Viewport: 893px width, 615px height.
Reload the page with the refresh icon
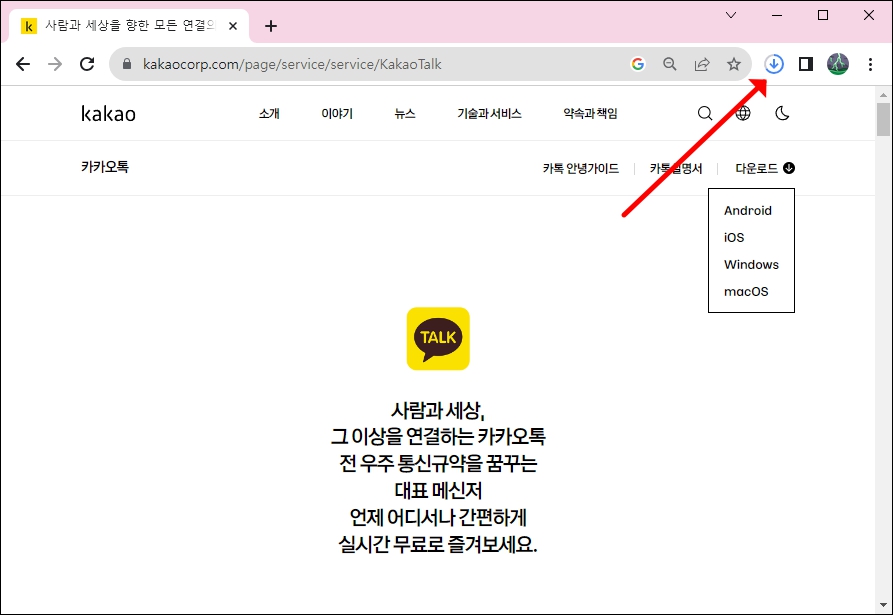pyautogui.click(x=87, y=62)
